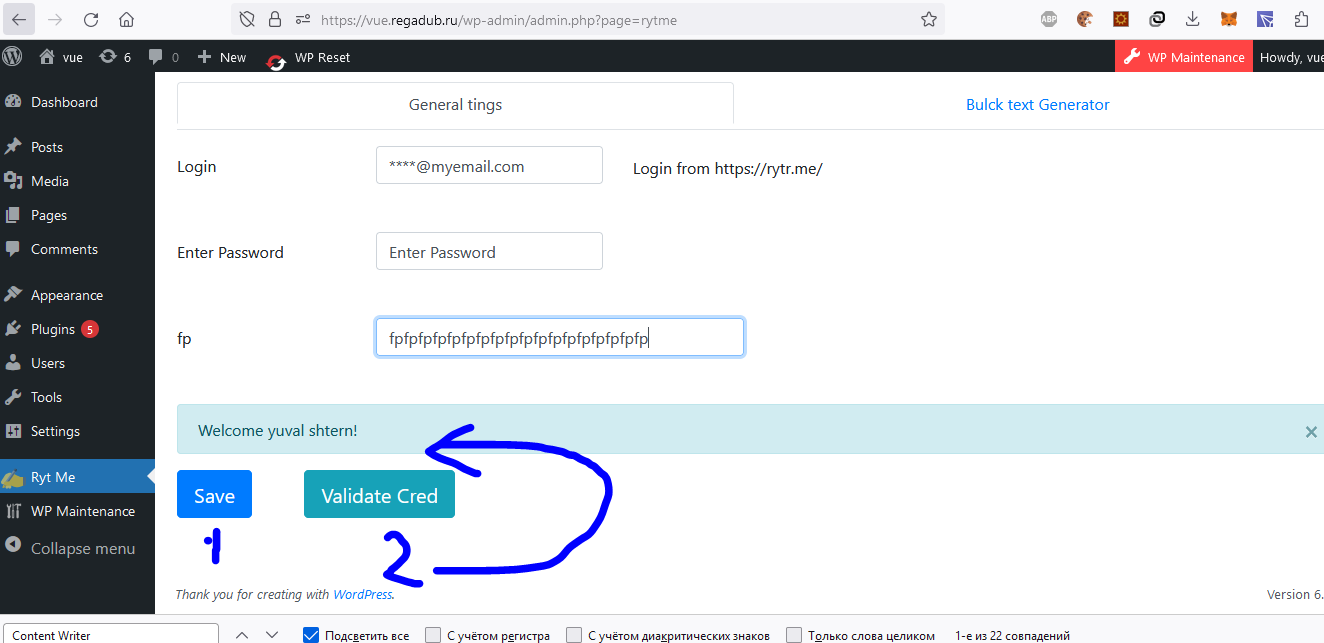Open Media in the sidebar
Image resolution: width=1324 pixels, height=643 pixels.
50,181
